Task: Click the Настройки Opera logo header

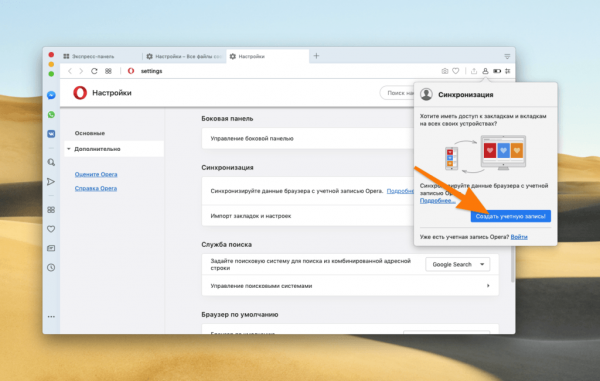Action: point(80,93)
